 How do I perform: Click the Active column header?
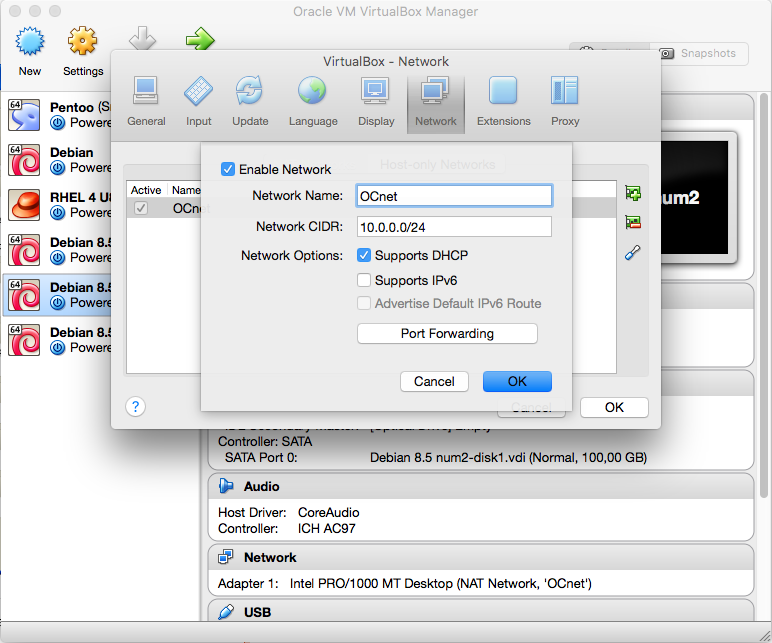146,190
